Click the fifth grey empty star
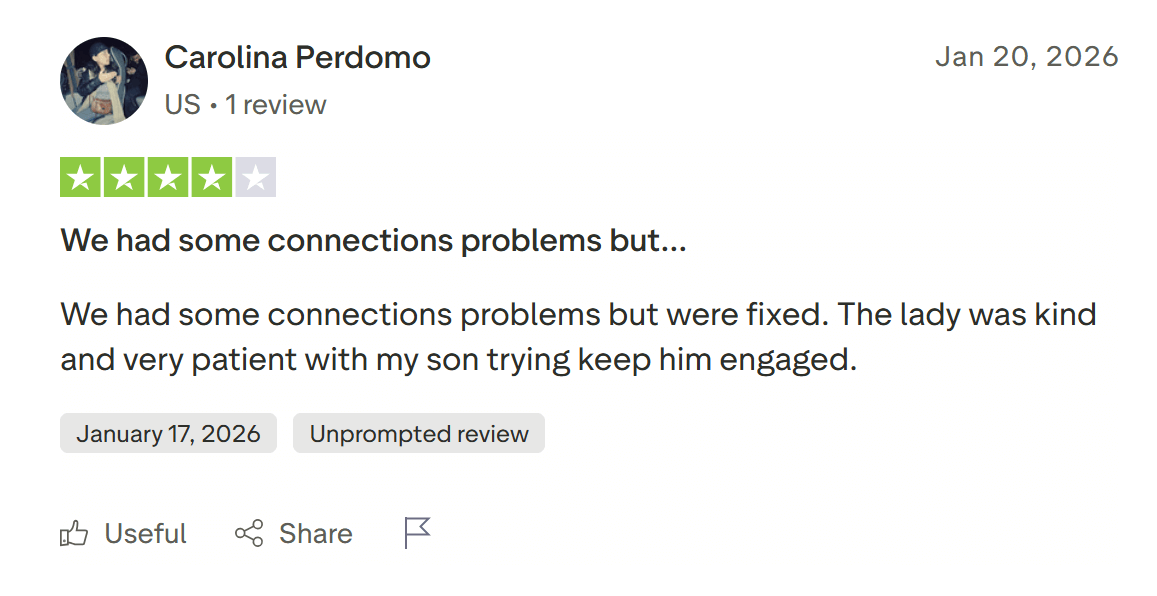1157x596 pixels. pos(256,178)
